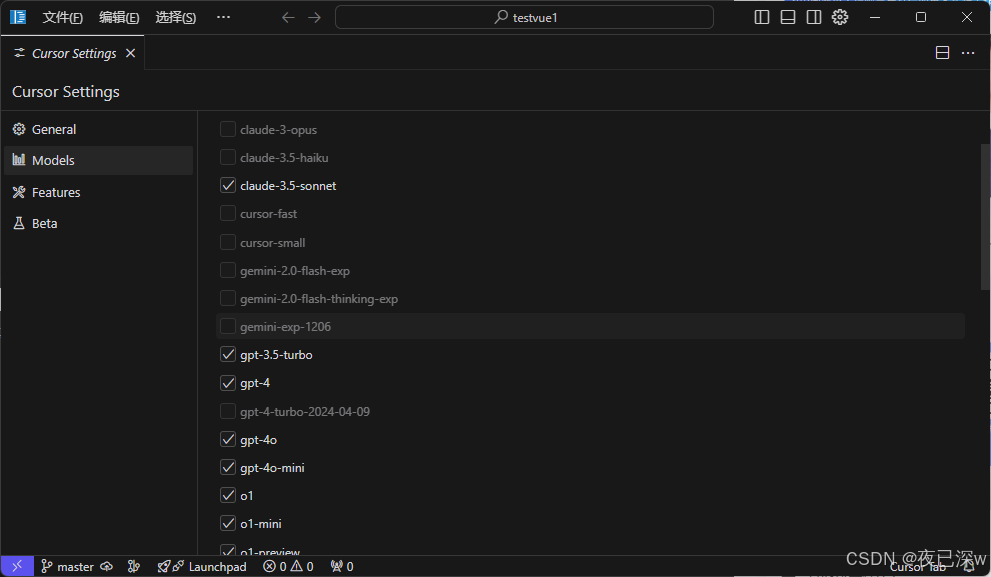This screenshot has height=577, width=991.
Task: Open the errors and warnings indicator
Action: click(x=288, y=567)
